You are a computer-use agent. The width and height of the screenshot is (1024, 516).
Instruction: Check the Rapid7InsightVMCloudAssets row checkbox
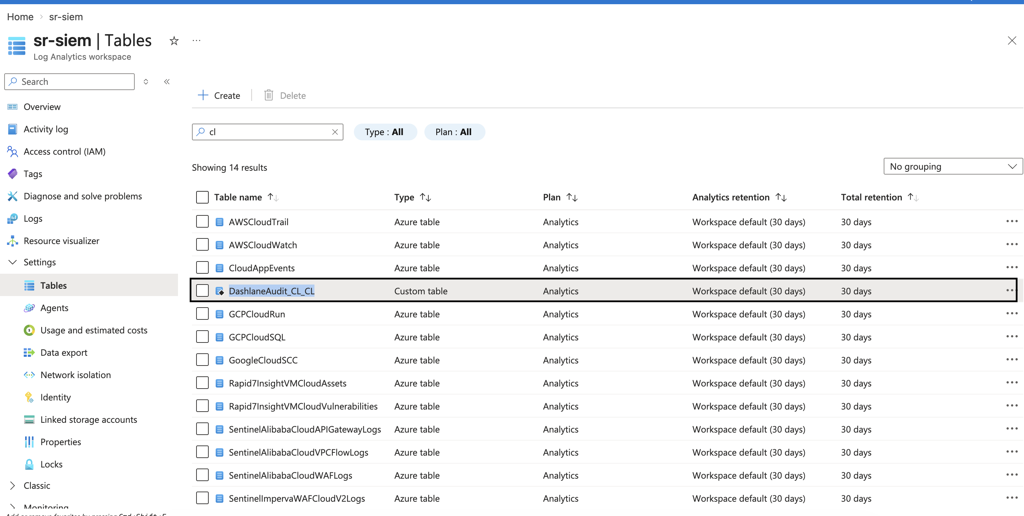(202, 383)
